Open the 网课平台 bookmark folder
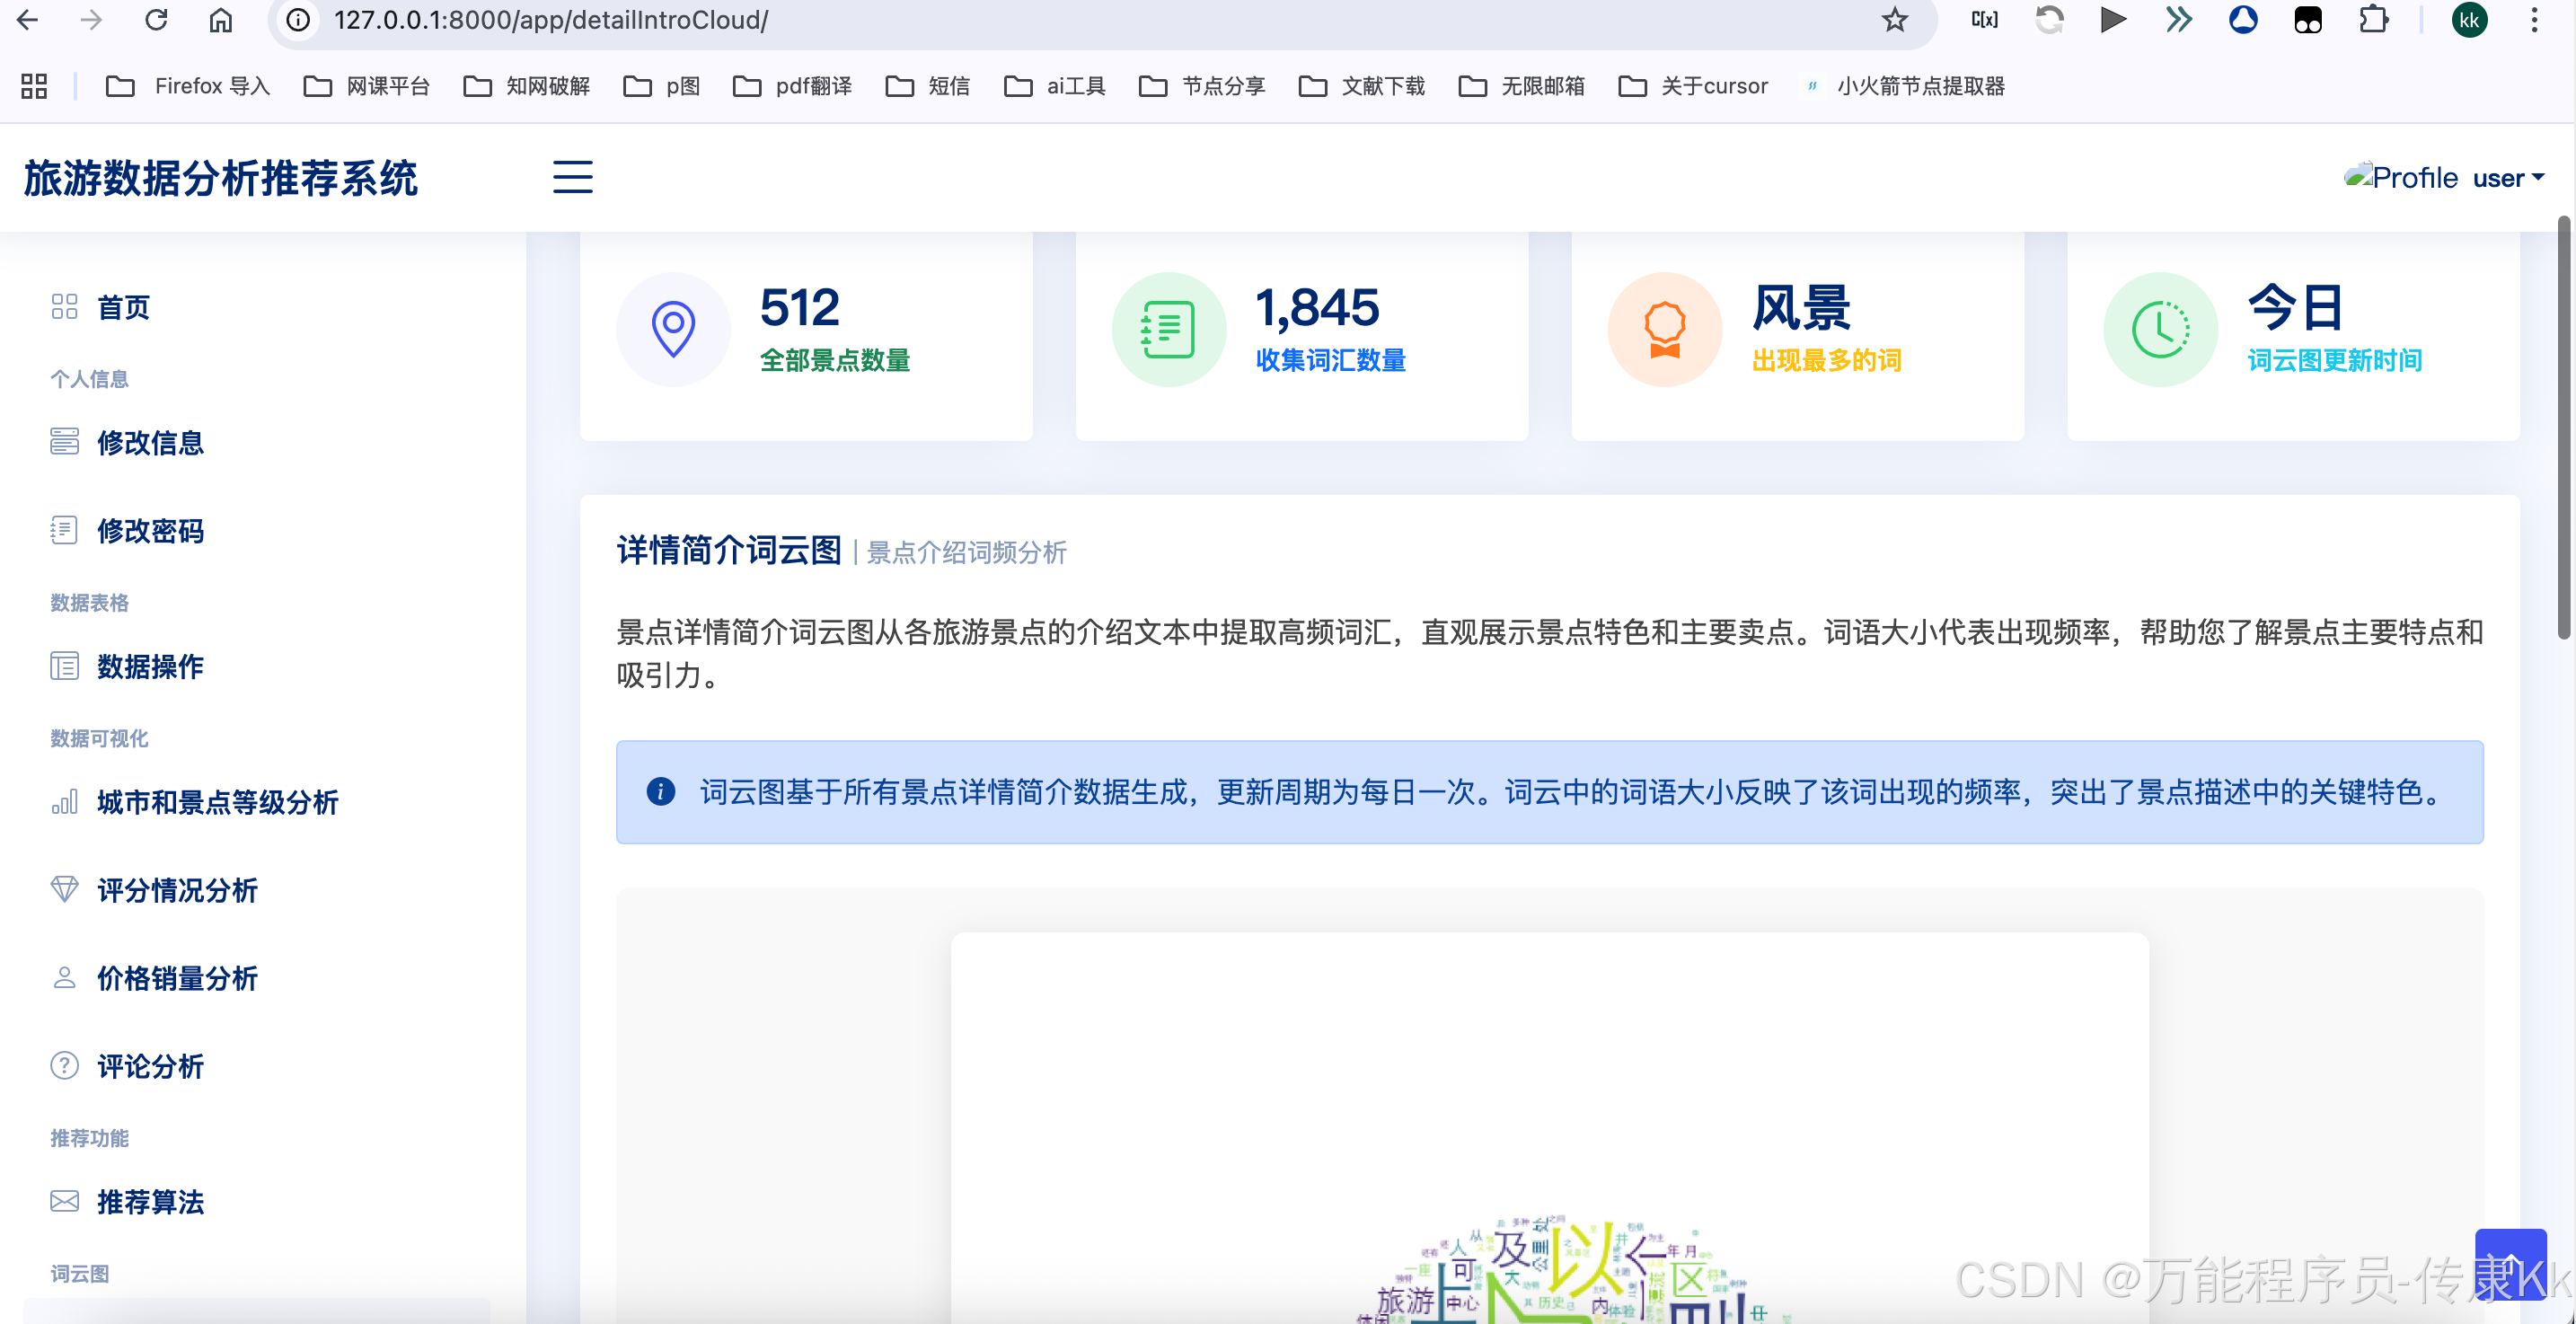This screenshot has height=1324, width=2576. [367, 86]
